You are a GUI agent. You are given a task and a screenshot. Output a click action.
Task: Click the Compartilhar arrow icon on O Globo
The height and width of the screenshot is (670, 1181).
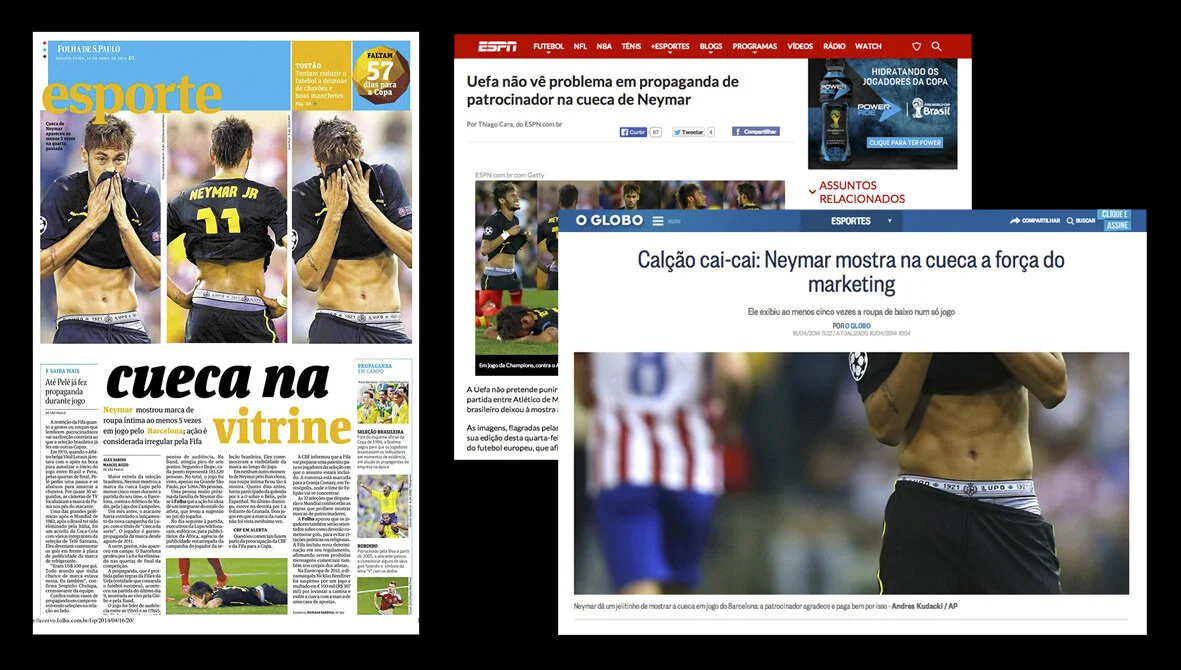(1015, 221)
